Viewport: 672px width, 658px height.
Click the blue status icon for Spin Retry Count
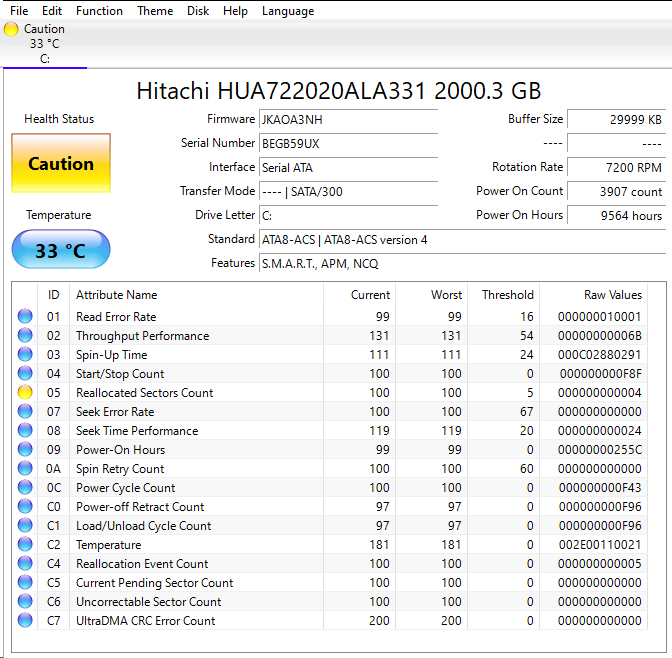25,468
